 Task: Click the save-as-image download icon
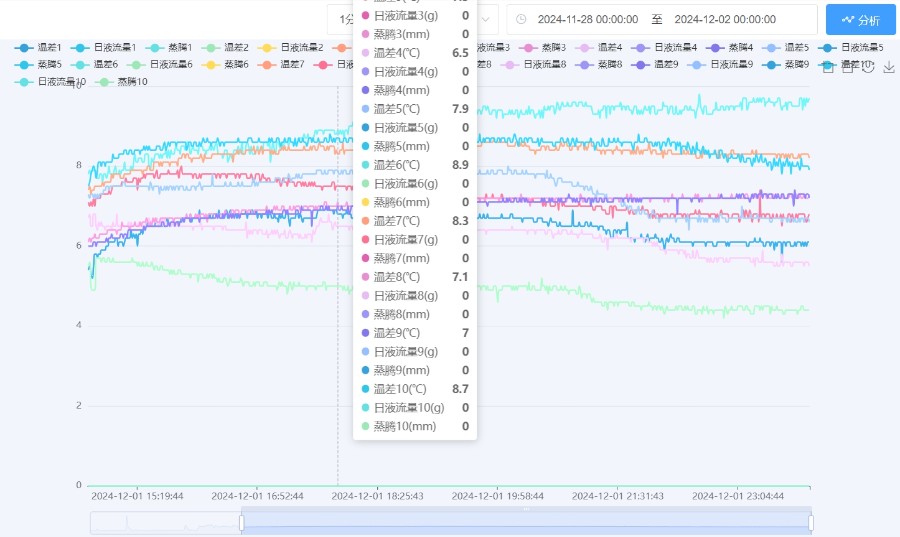tap(889, 68)
